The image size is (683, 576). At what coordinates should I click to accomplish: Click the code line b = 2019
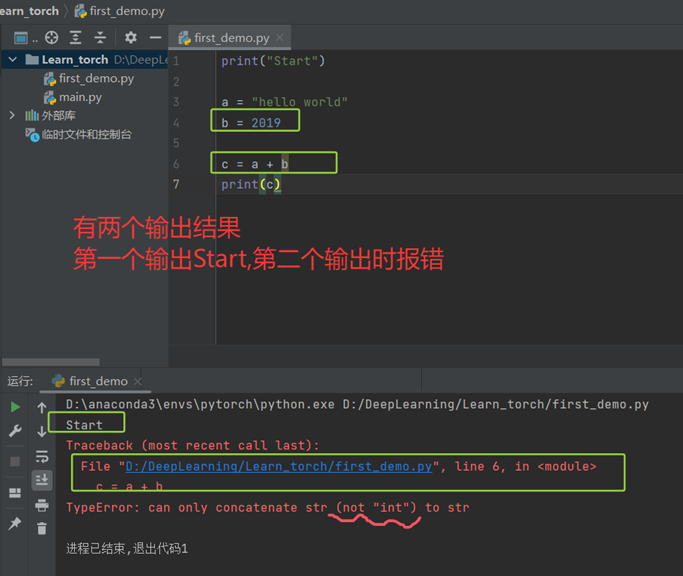[x=251, y=123]
